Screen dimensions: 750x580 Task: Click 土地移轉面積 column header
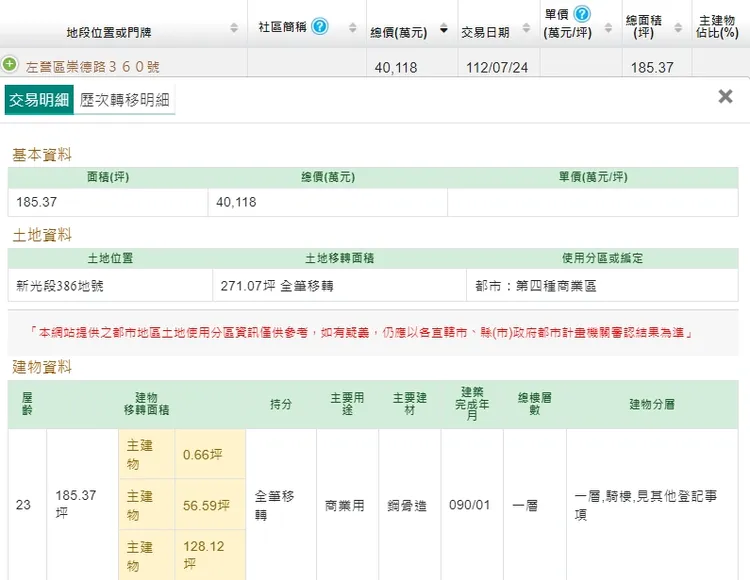click(x=340, y=258)
